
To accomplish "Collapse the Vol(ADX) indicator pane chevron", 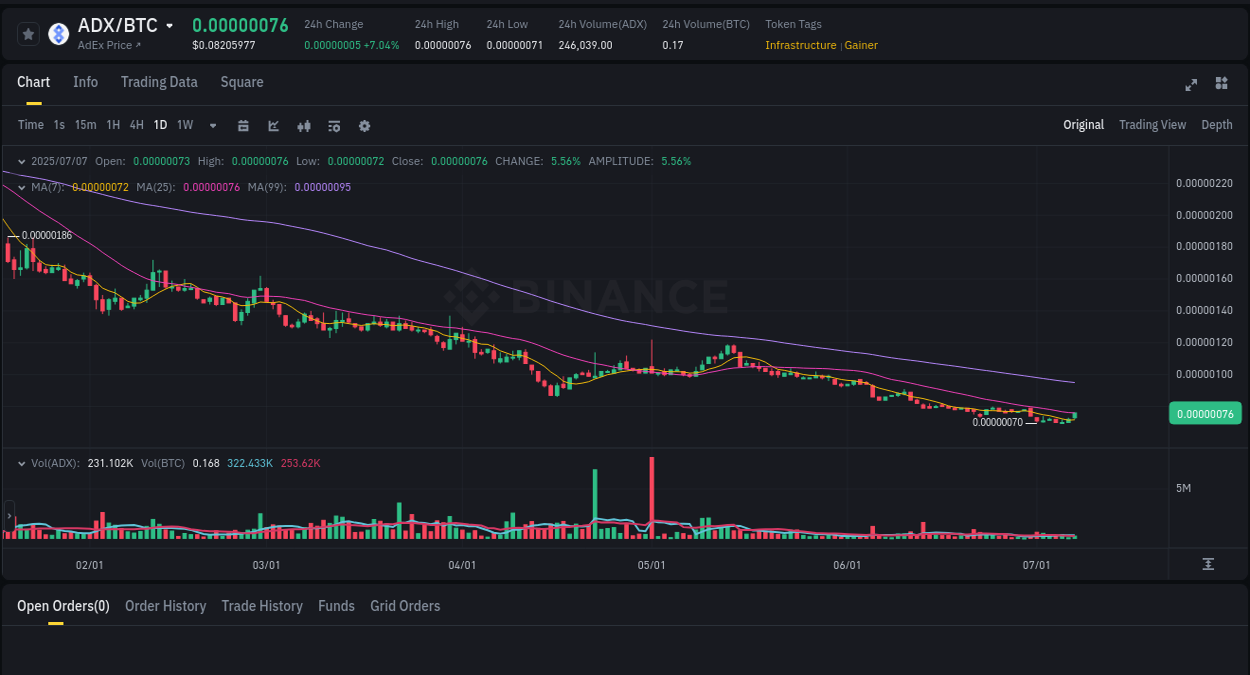I will (21, 463).
